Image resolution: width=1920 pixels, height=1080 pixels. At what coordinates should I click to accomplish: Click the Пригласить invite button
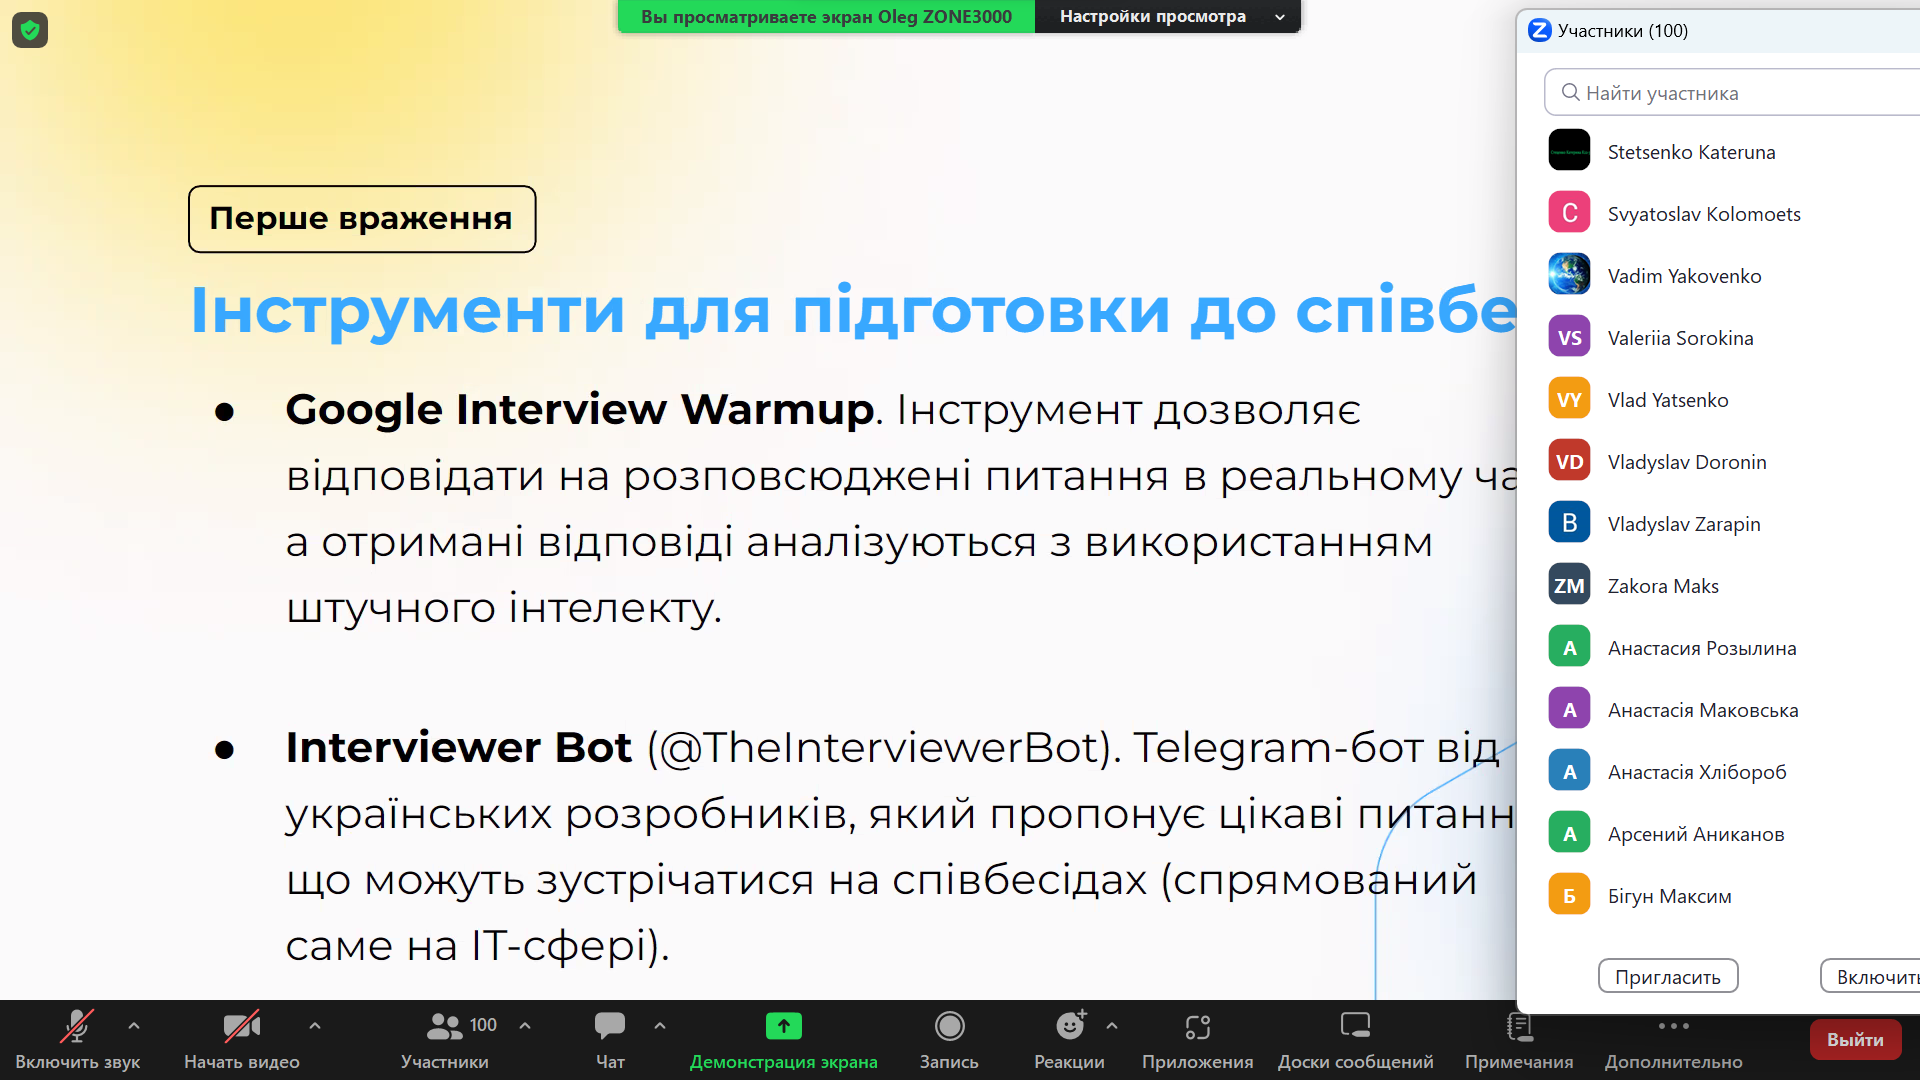click(x=1668, y=977)
